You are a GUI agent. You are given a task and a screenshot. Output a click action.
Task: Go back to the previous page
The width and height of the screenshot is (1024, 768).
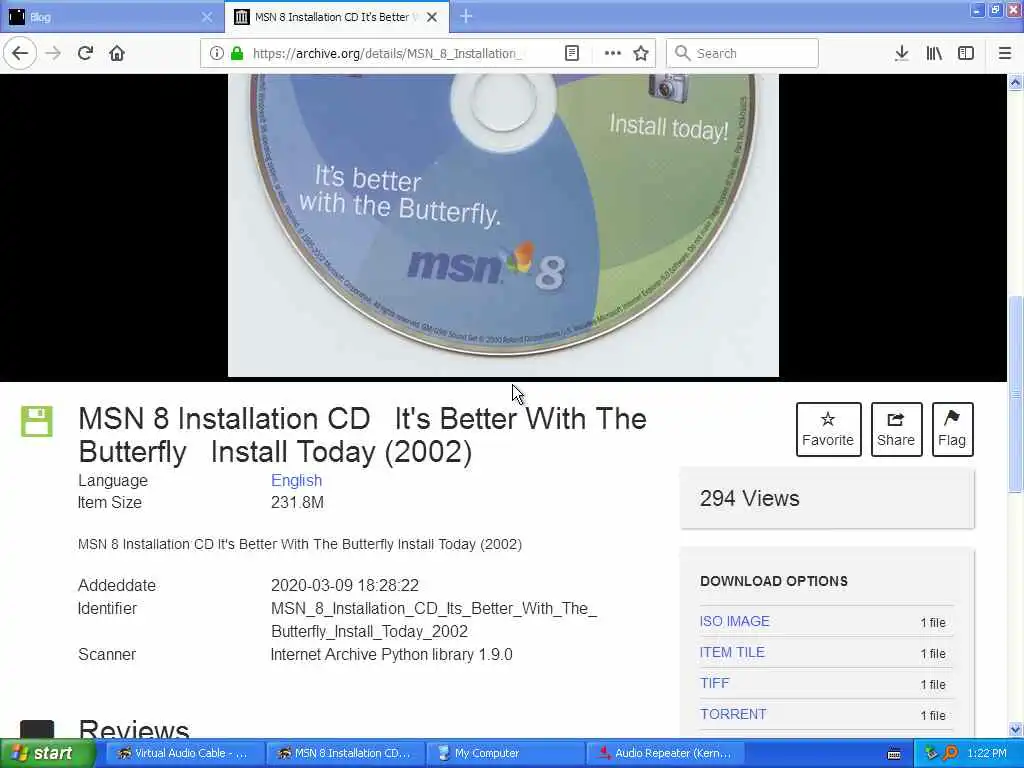(x=20, y=54)
